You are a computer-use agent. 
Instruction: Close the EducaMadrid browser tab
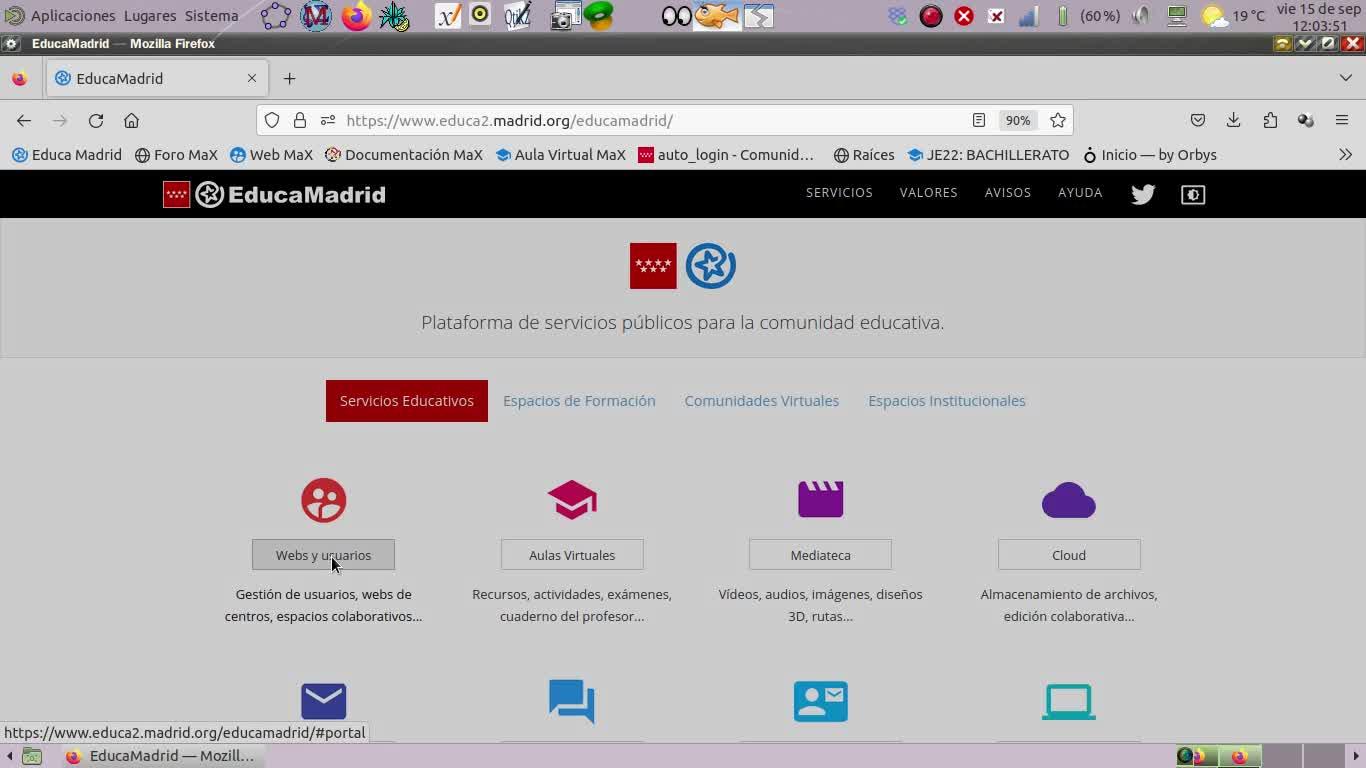pyautogui.click(x=252, y=78)
